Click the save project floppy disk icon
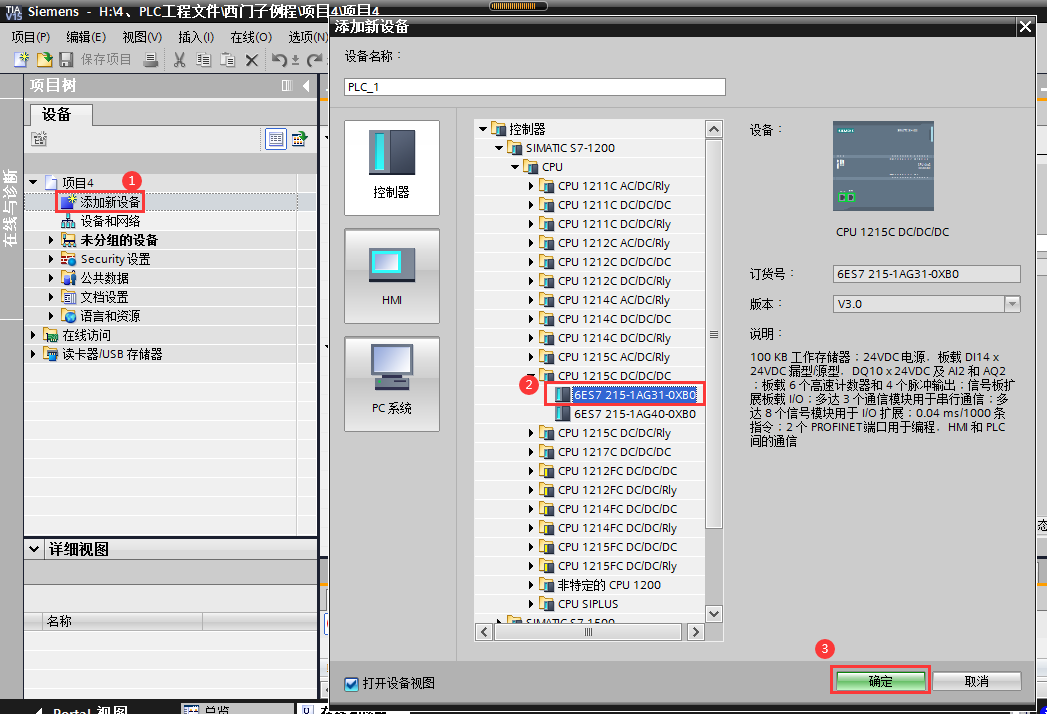 point(66,59)
